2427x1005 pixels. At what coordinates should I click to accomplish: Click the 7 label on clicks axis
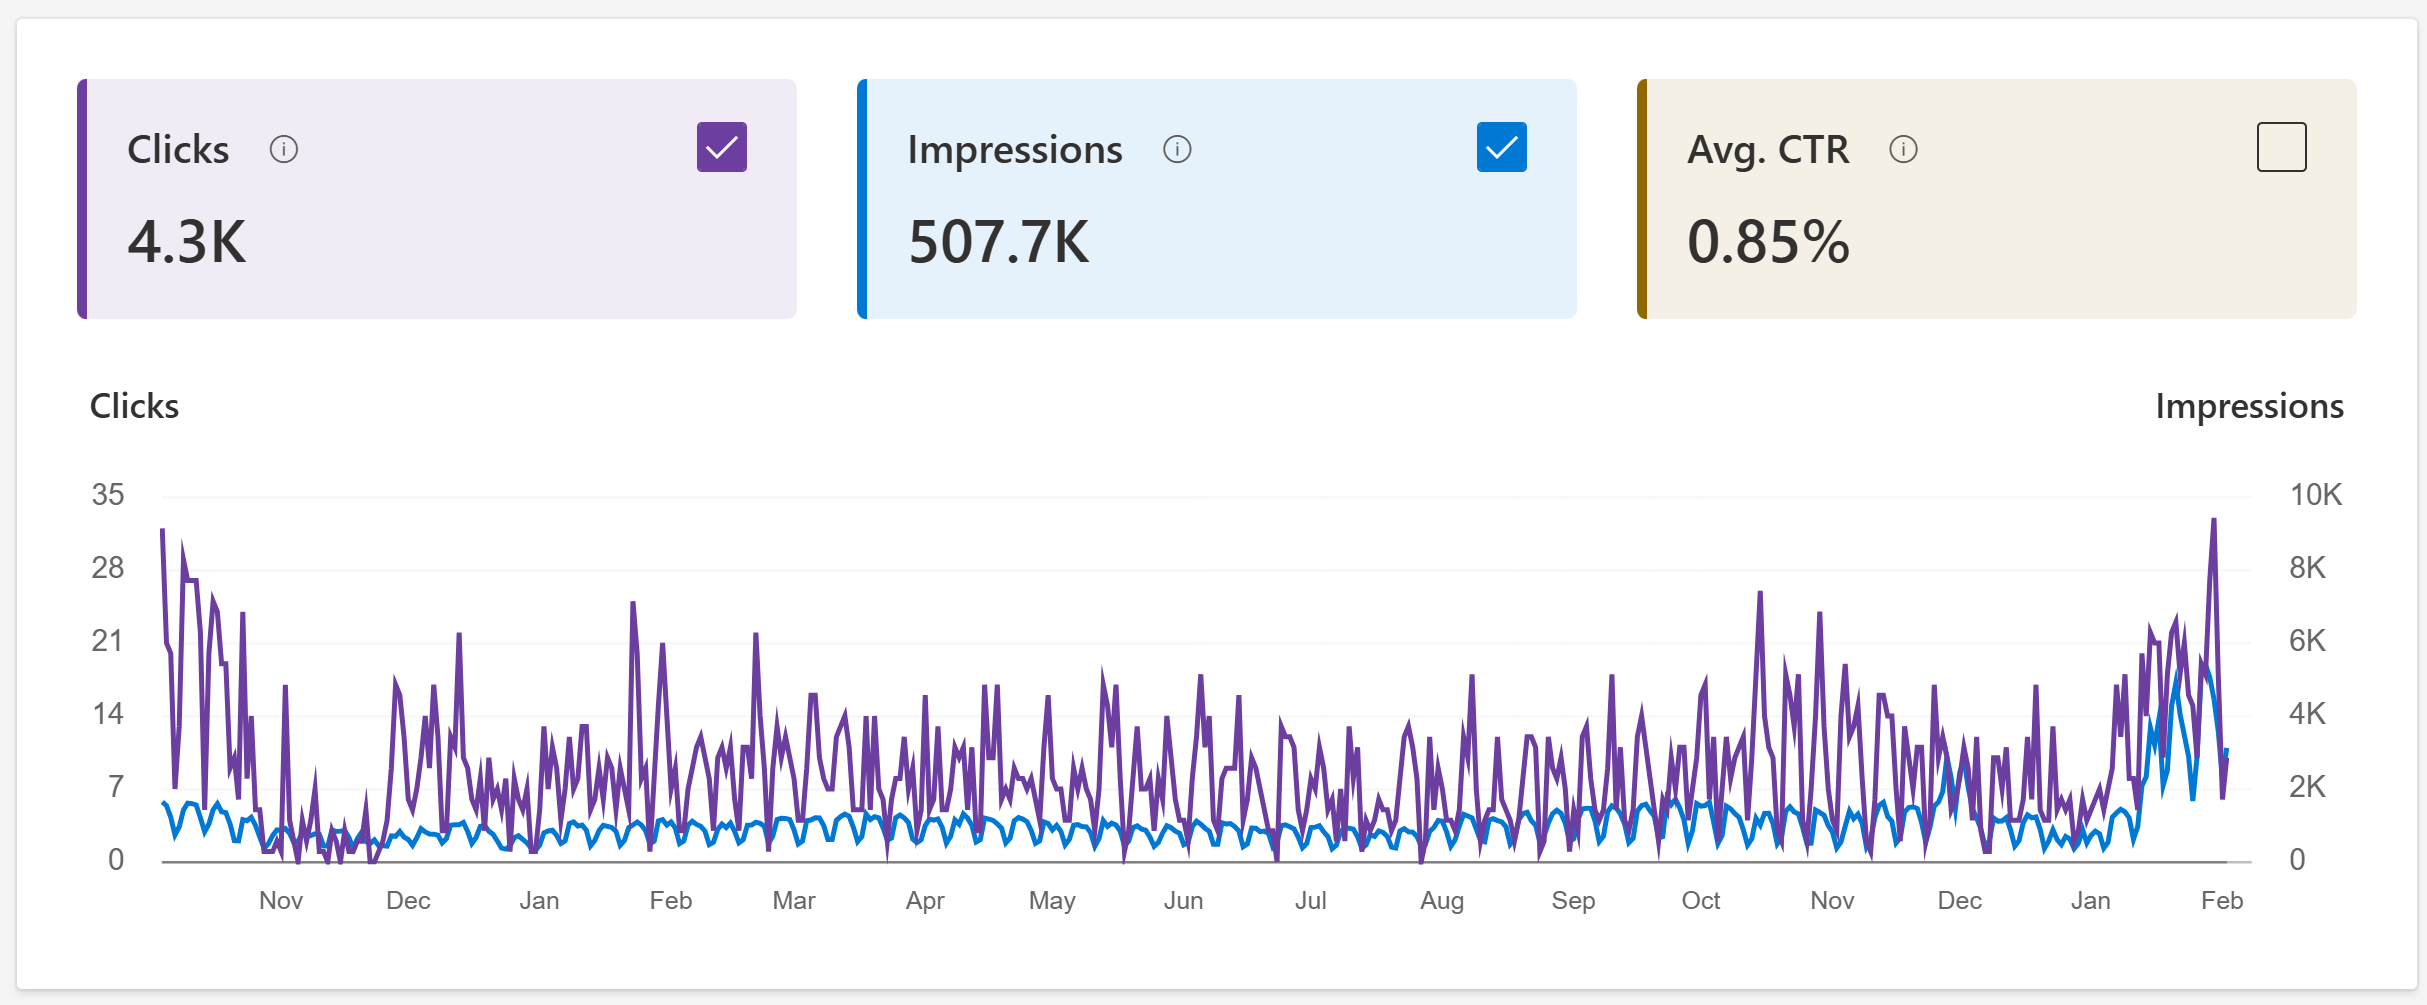[x=116, y=786]
